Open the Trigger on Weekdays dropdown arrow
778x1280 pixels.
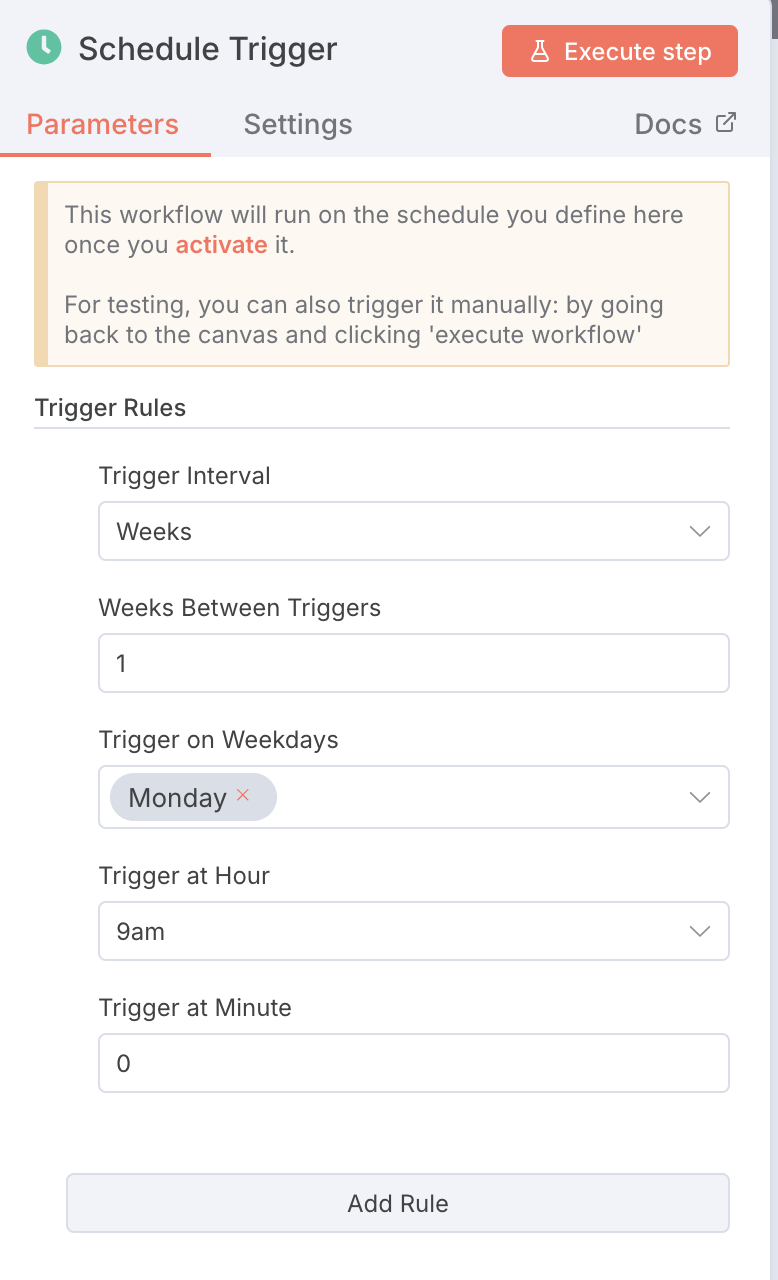(x=700, y=797)
